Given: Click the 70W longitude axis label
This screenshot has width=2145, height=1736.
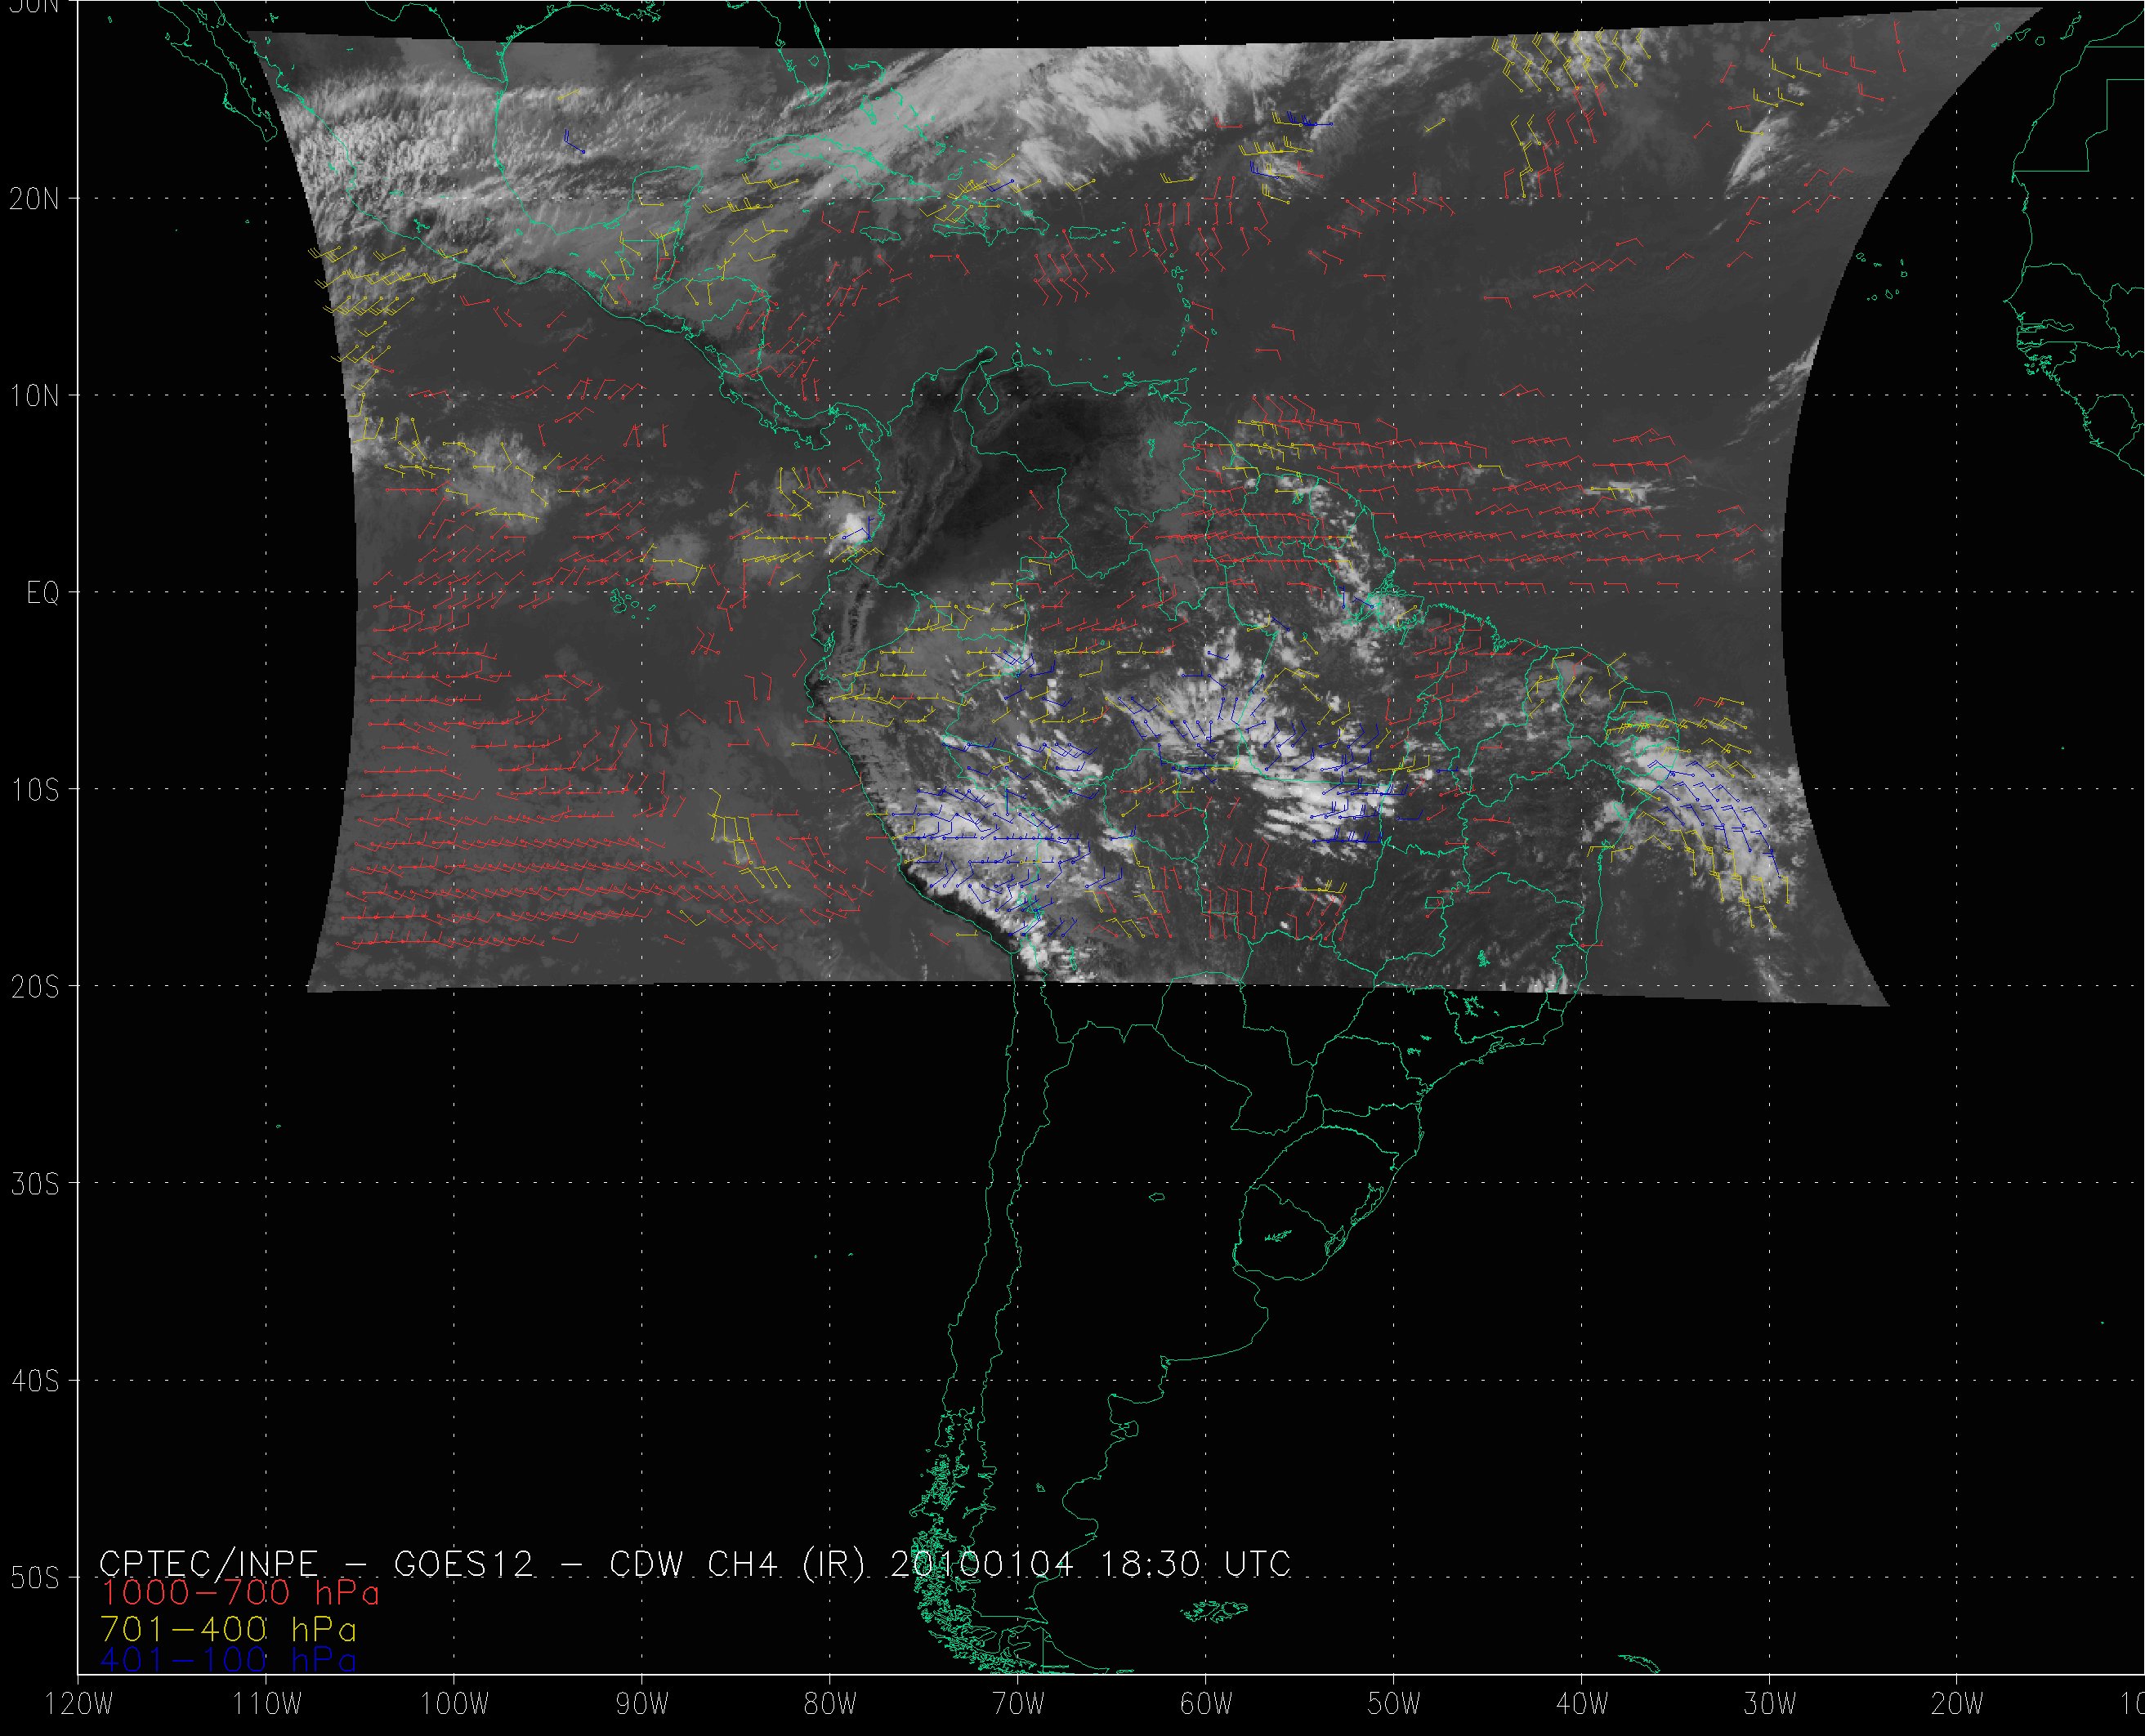Looking at the screenshot, I should (x=1018, y=1705).
